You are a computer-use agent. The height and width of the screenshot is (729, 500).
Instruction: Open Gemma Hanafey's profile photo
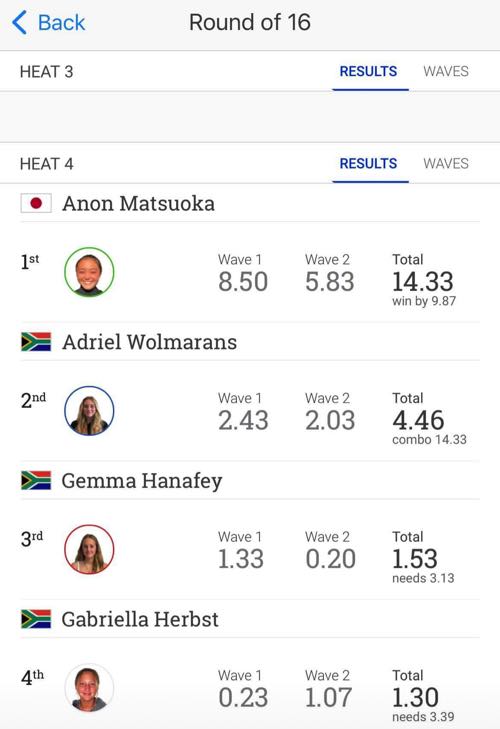tap(89, 549)
